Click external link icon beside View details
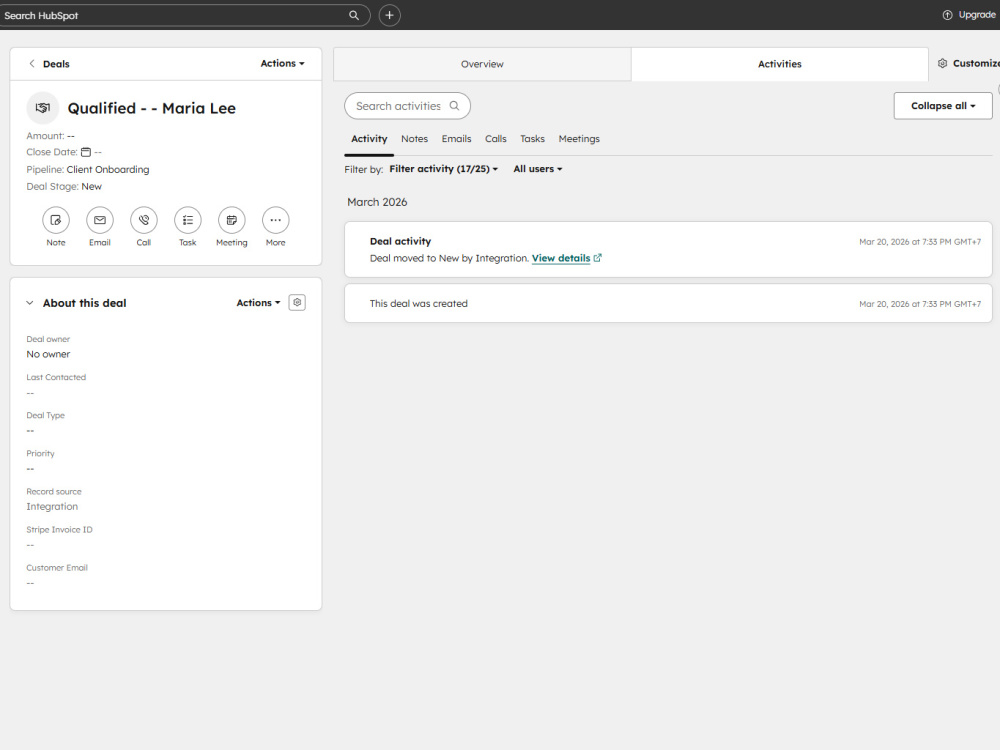 (598, 258)
